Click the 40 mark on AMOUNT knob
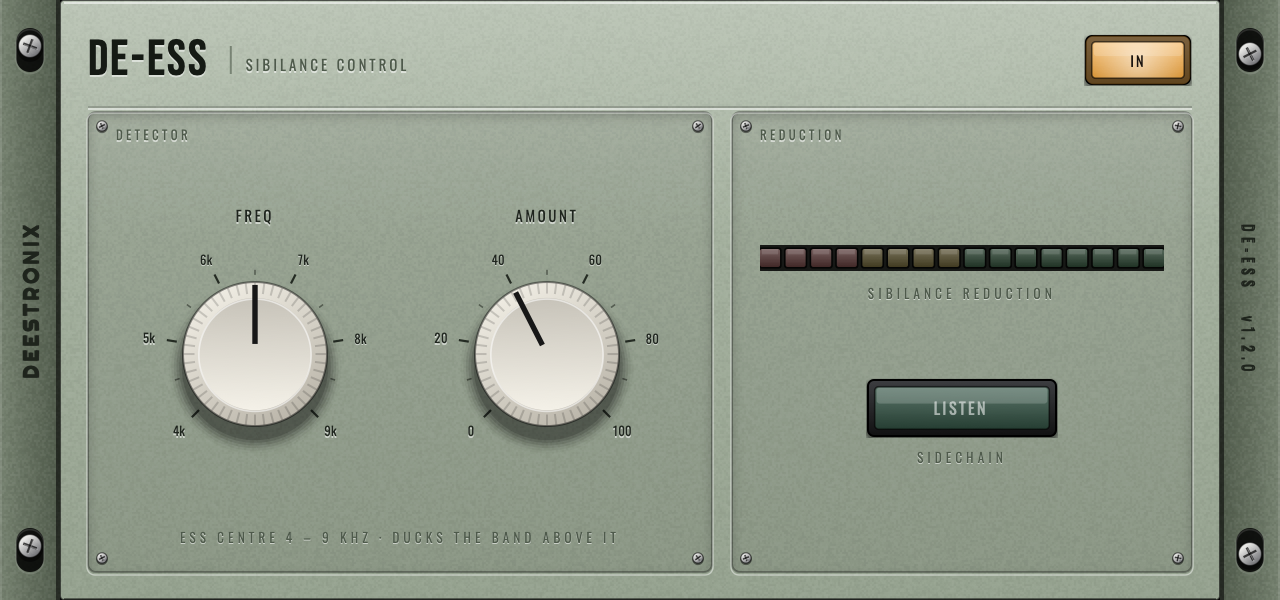 pos(498,260)
